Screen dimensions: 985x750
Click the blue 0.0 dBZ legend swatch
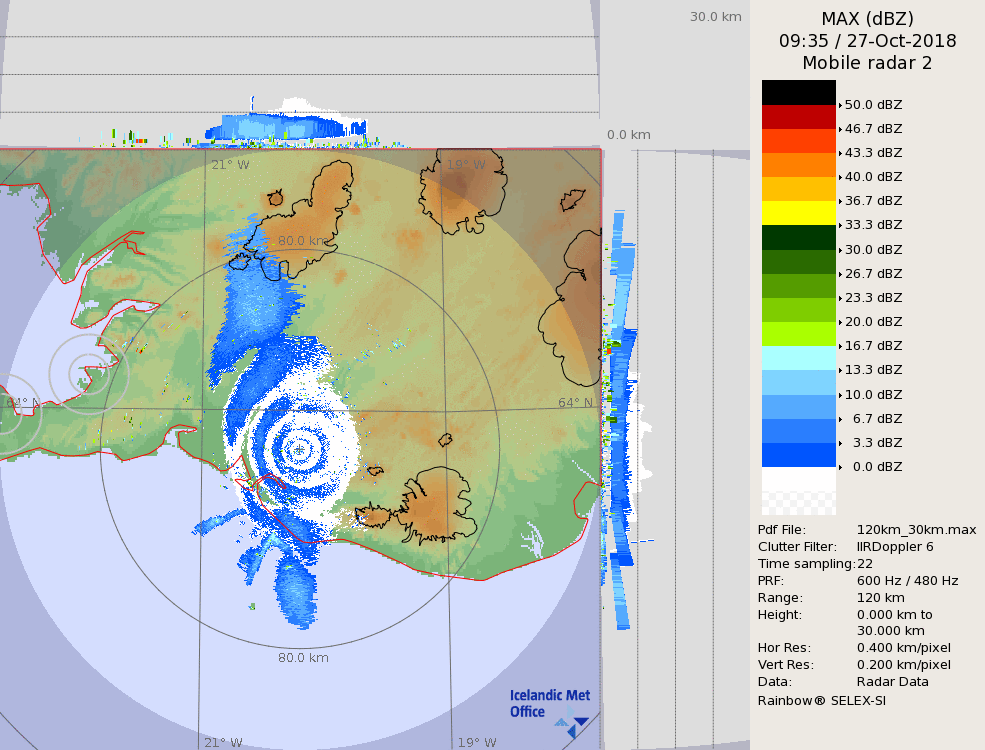(x=798, y=455)
